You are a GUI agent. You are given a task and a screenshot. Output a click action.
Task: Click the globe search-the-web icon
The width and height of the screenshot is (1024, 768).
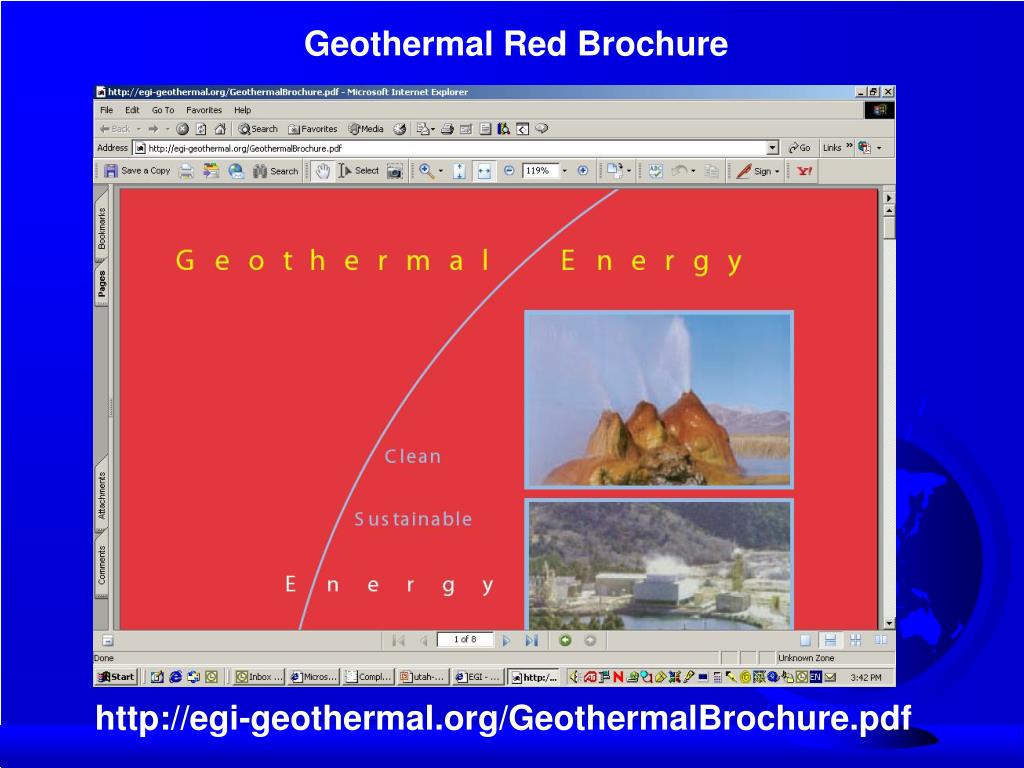(x=236, y=171)
